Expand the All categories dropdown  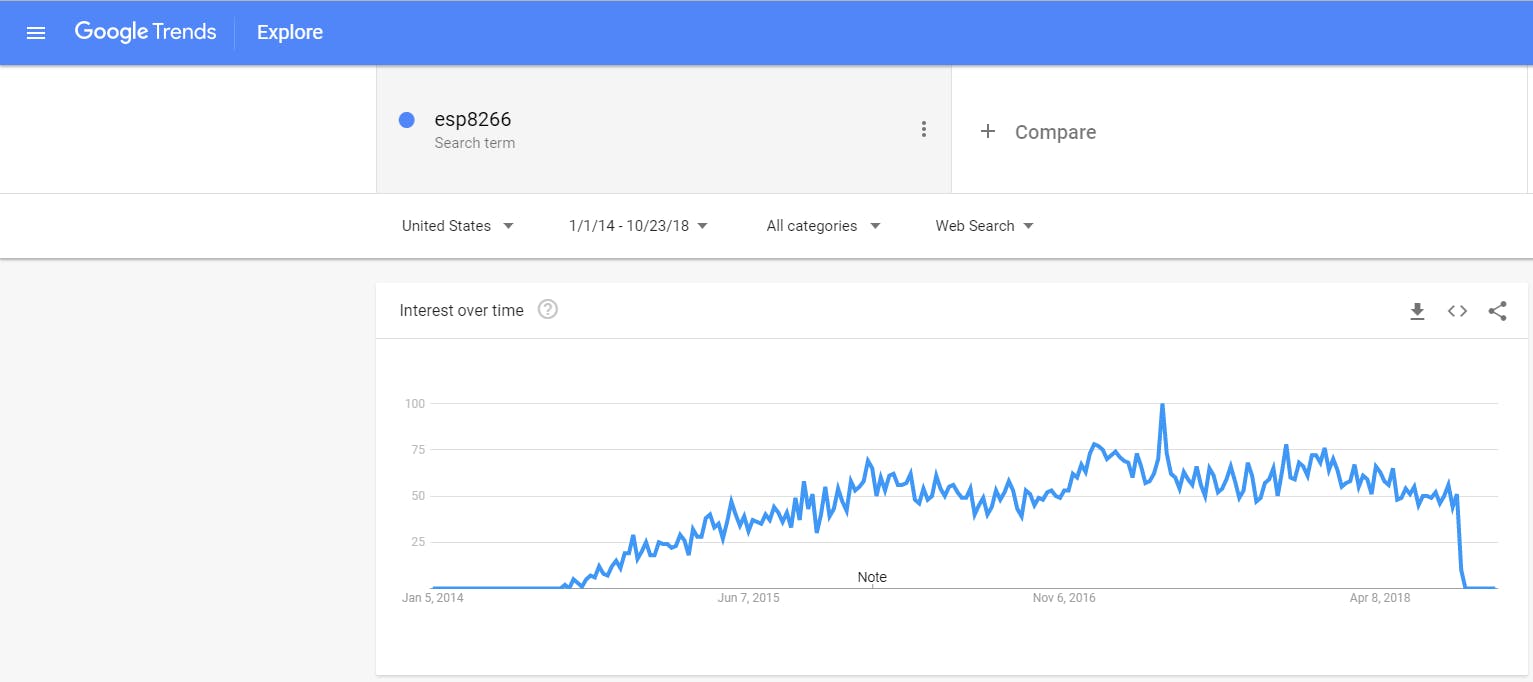823,226
